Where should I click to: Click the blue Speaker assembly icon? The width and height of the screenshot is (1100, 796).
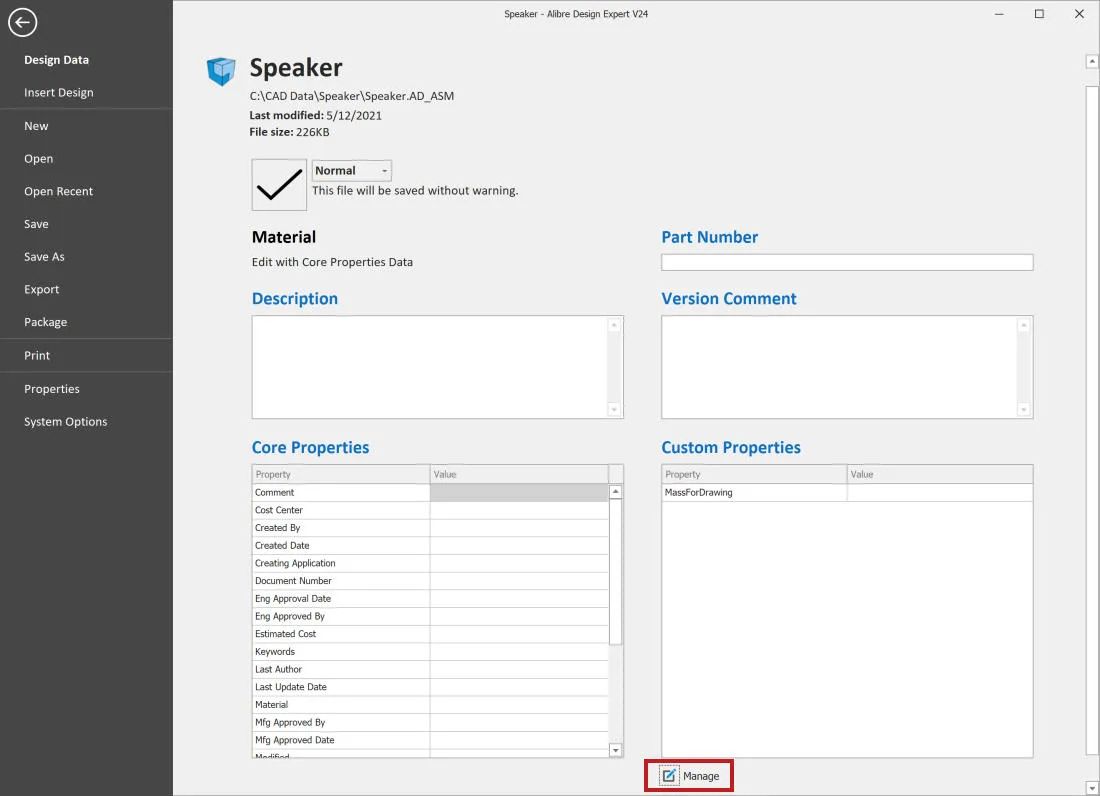click(221, 71)
